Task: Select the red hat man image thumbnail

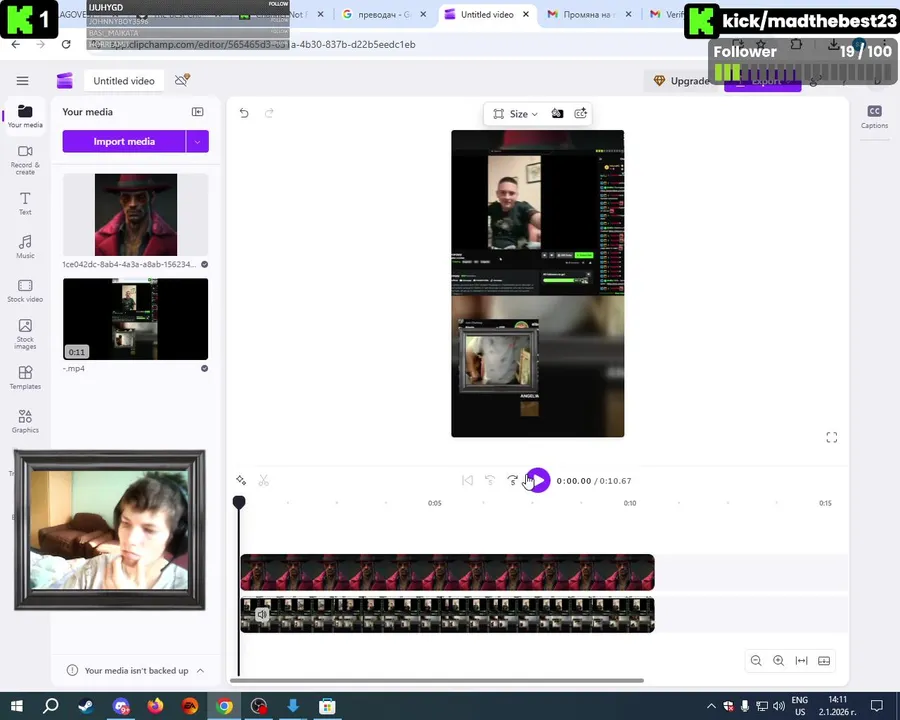Action: click(x=135, y=215)
